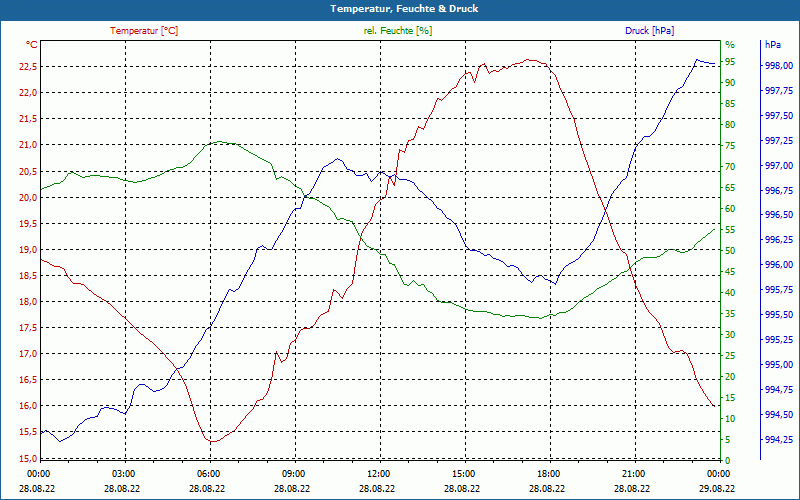
Task: Click the green "95" humidity axis value
Action: (x=730, y=62)
